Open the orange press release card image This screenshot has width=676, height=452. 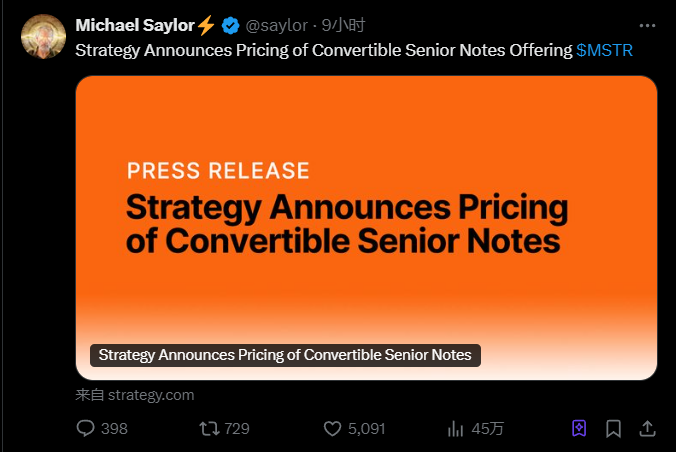(366, 228)
